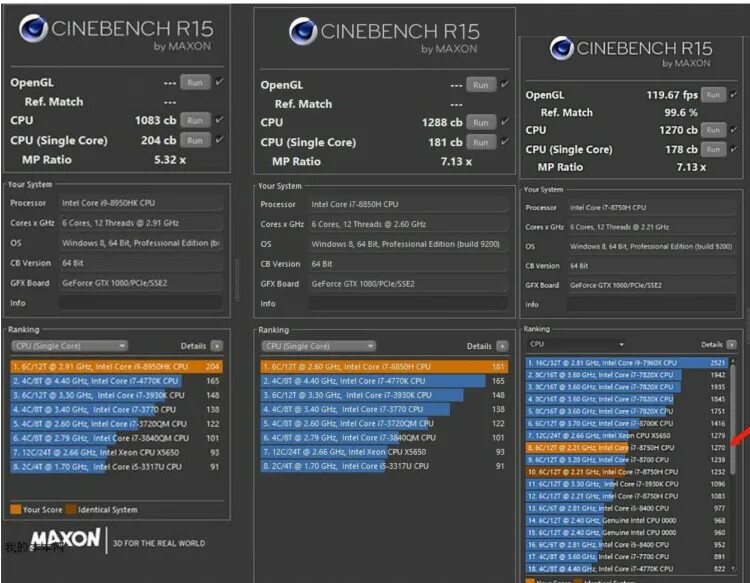Run Single Core test scoring 181 cb

(481, 143)
